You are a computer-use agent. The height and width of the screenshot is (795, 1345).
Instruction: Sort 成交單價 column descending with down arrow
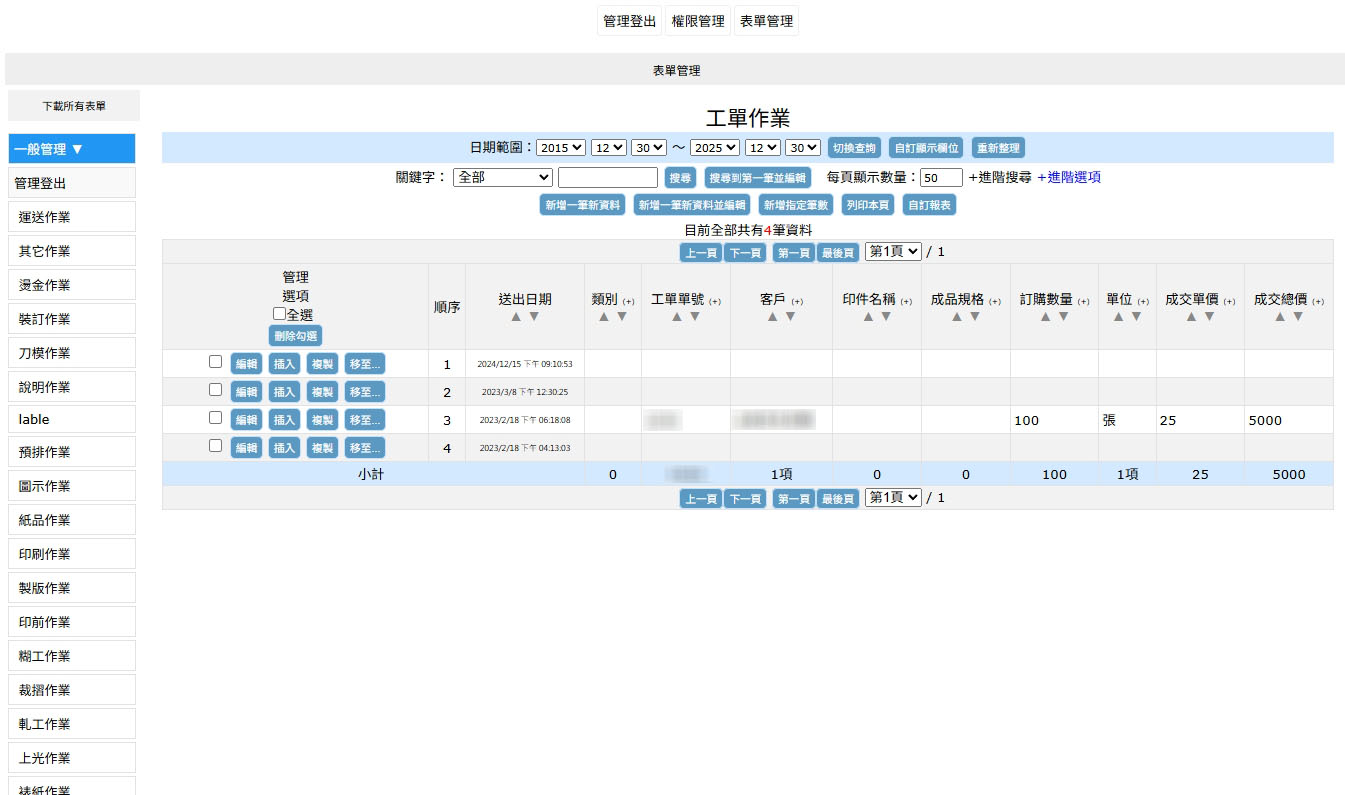click(1209, 316)
